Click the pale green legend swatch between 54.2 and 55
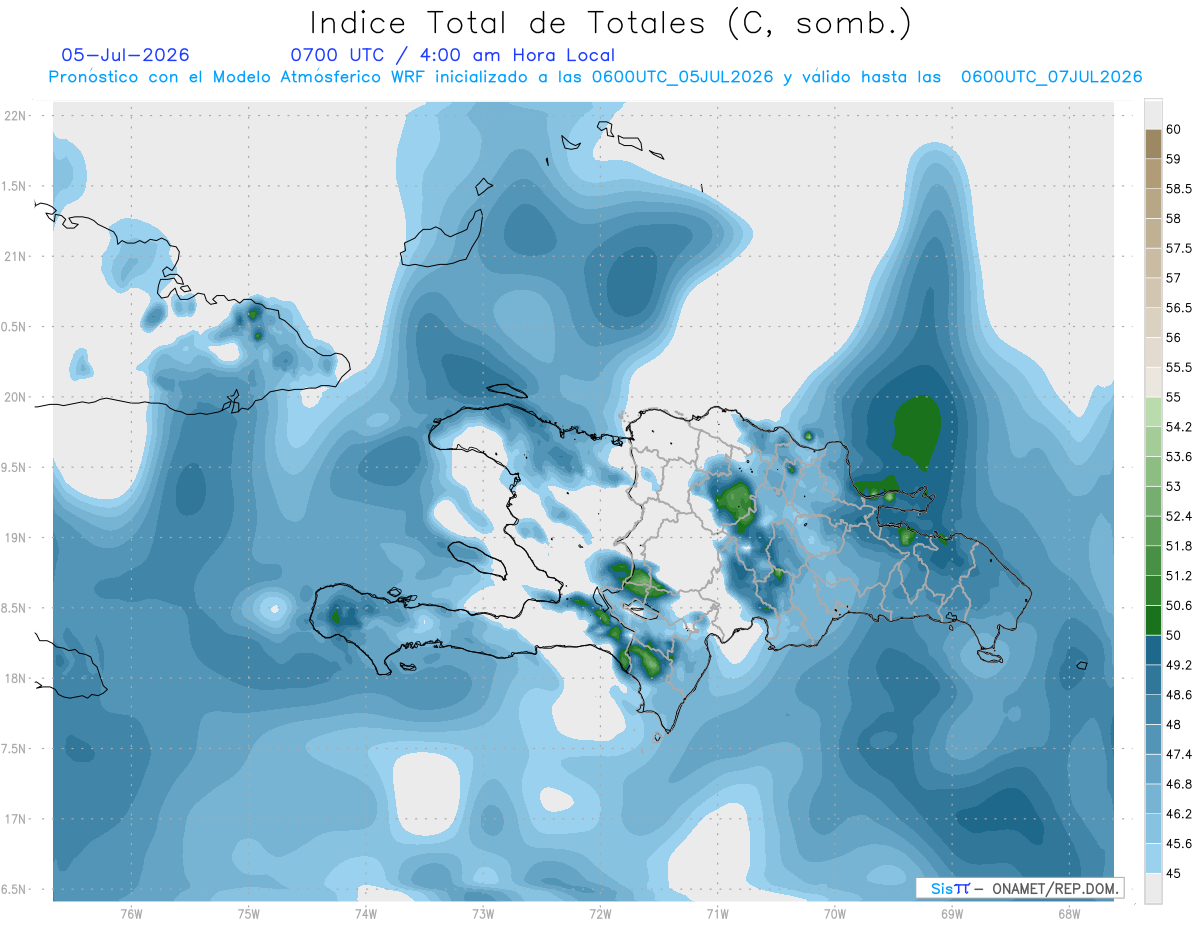1200x927 pixels. click(x=1153, y=412)
